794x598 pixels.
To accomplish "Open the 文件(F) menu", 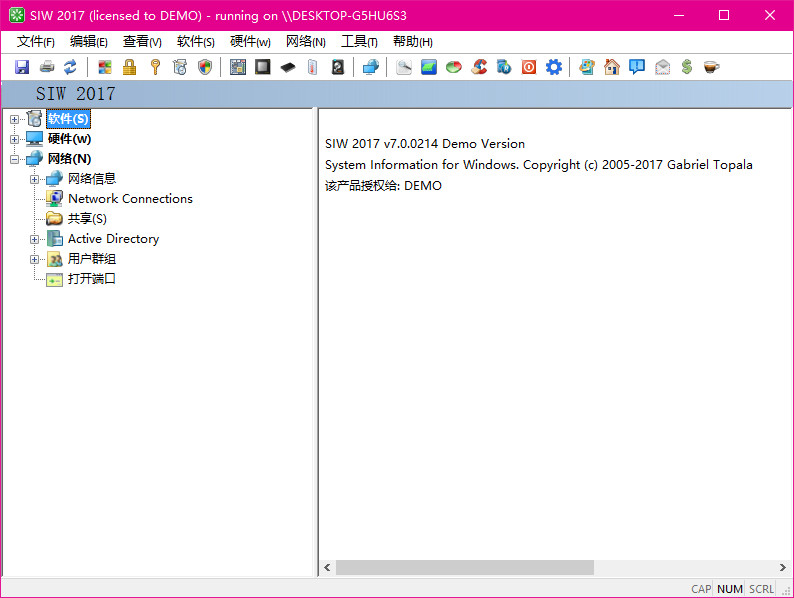I will pos(35,42).
